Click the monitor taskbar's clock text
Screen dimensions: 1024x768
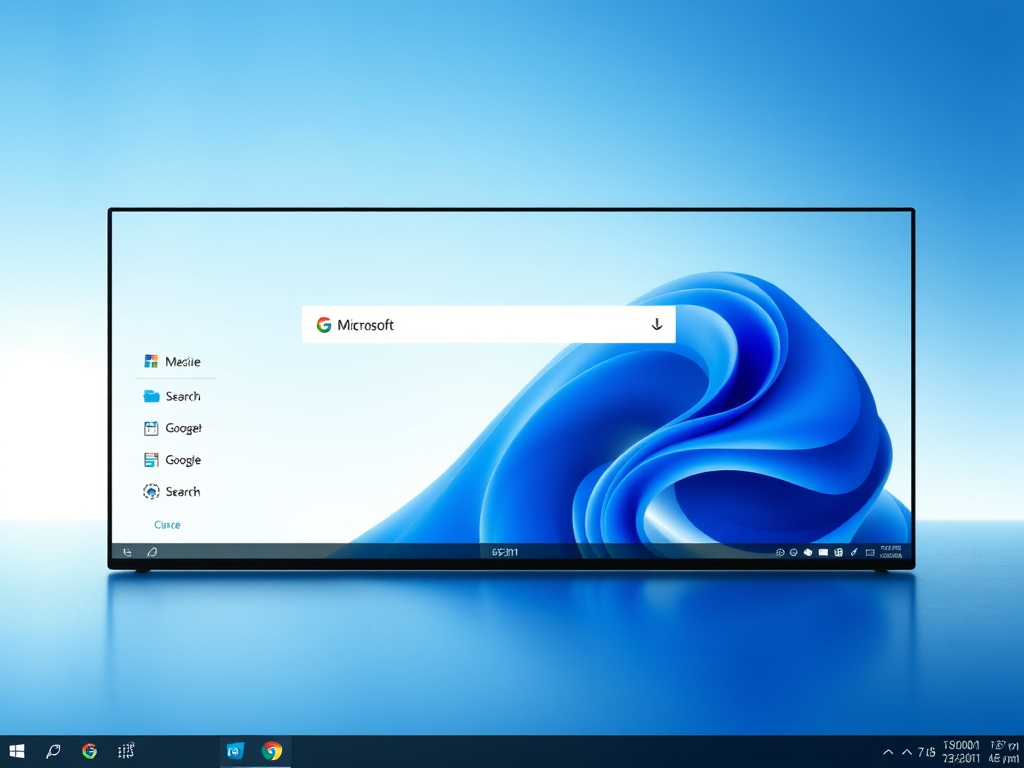pos(891,552)
